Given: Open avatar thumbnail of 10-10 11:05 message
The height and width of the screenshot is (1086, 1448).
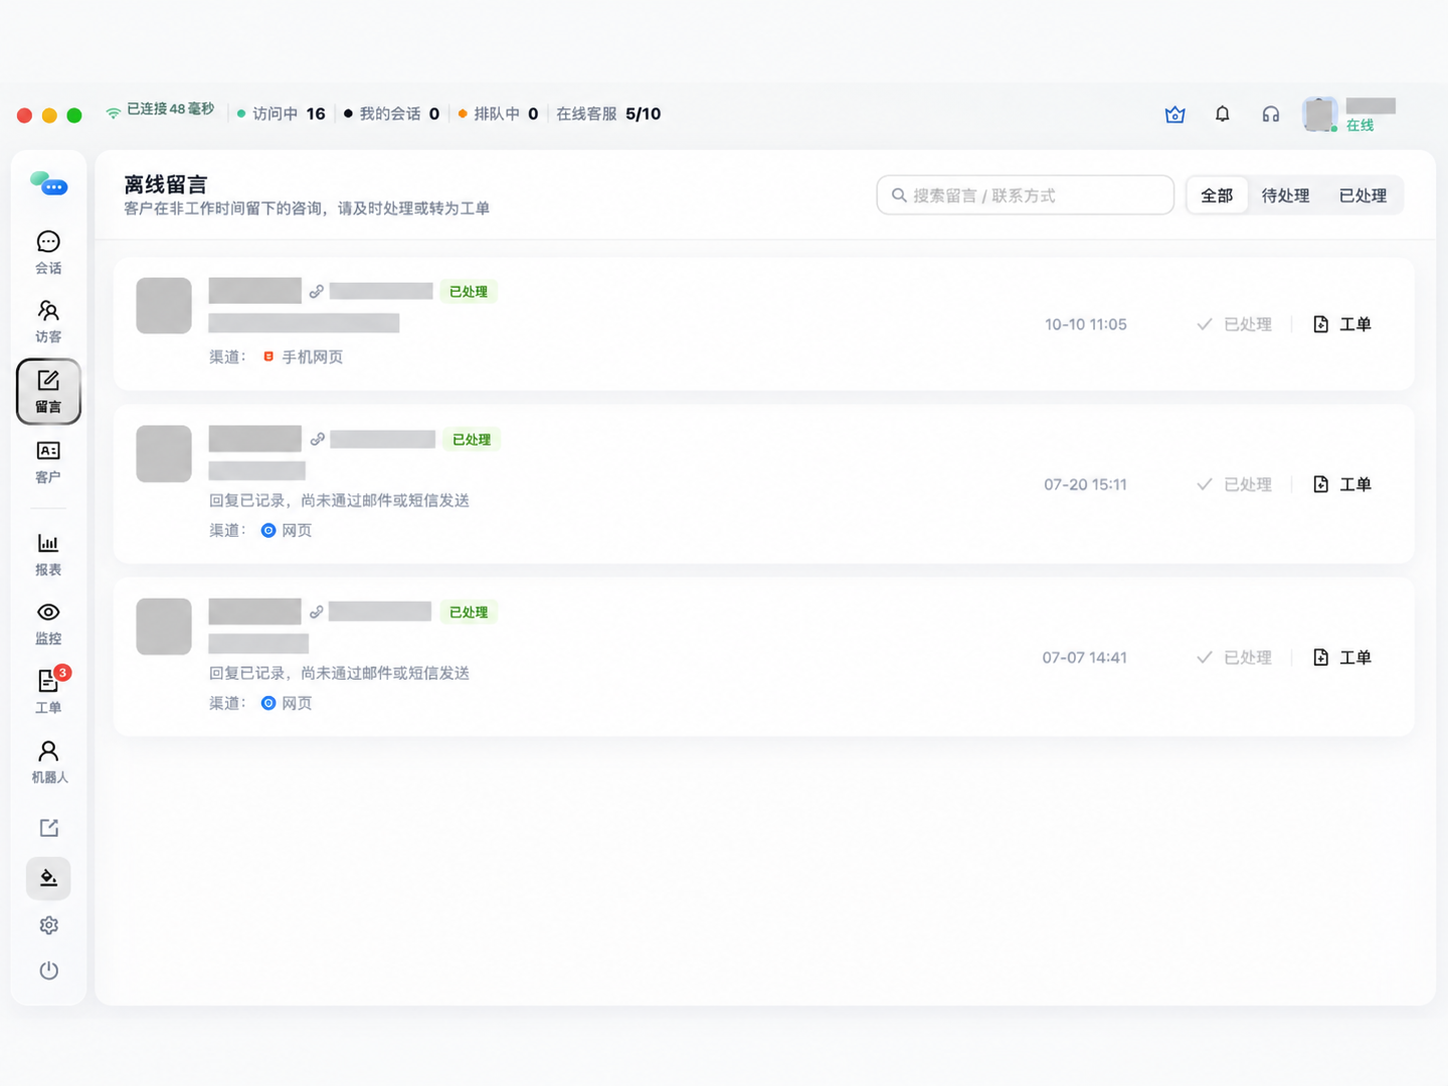Looking at the screenshot, I should (x=164, y=306).
